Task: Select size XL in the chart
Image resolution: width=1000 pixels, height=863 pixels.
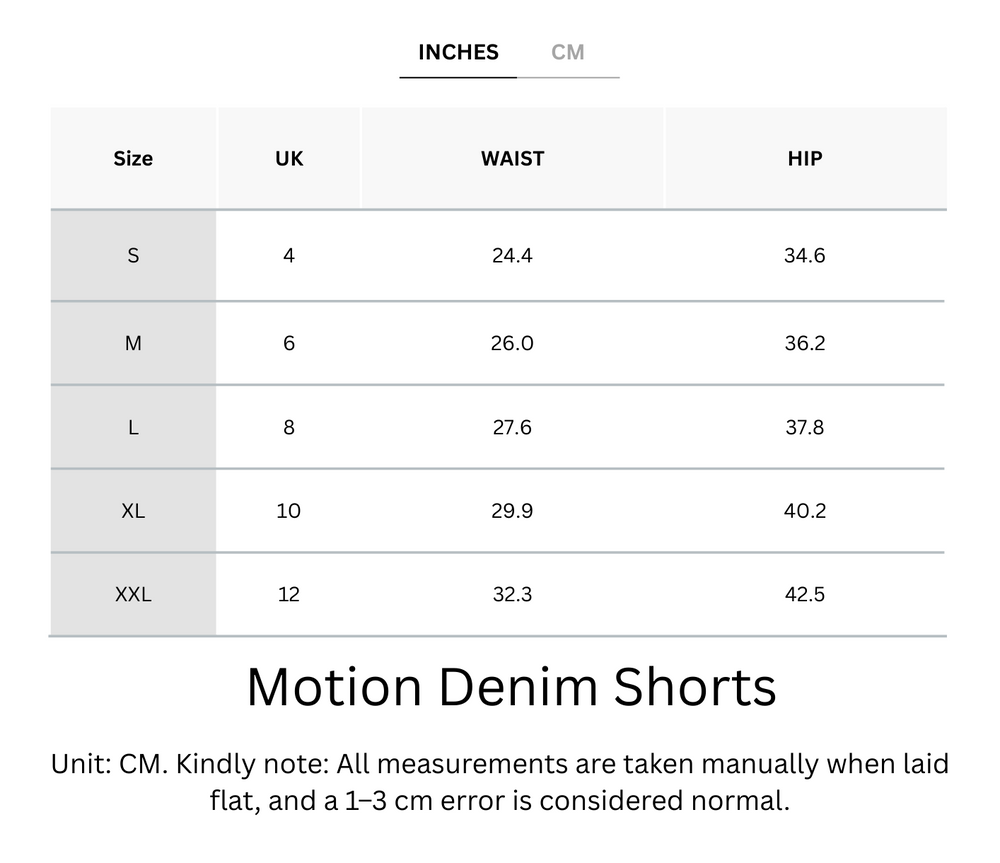Action: [x=132, y=511]
